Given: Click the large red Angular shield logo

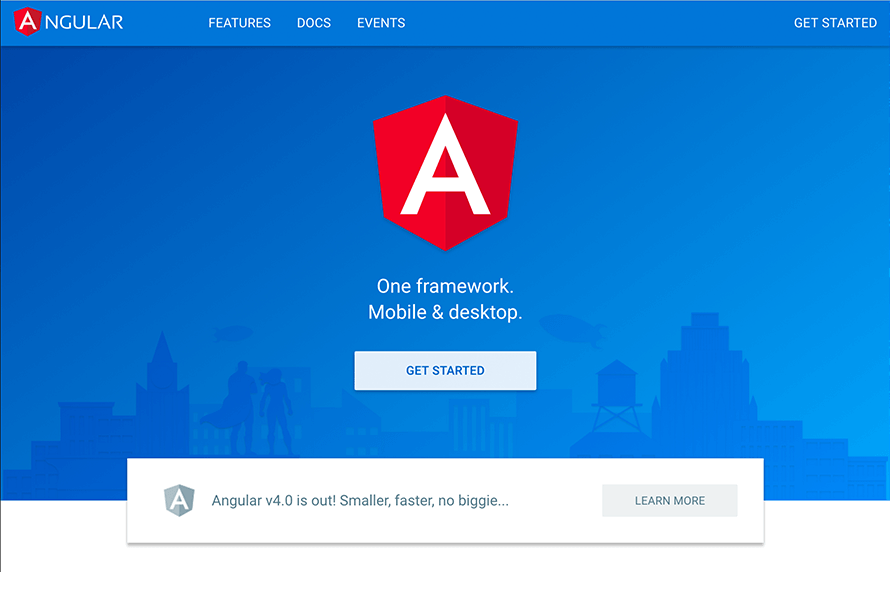Looking at the screenshot, I should [446, 173].
